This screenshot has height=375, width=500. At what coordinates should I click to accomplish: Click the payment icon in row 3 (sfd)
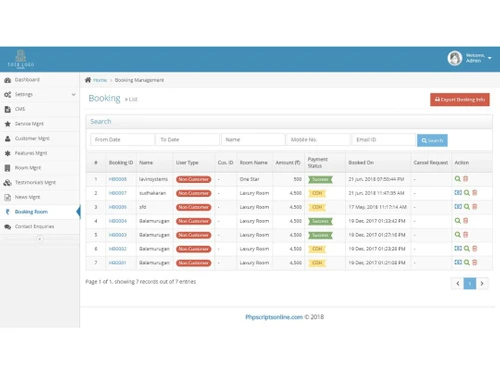click(458, 207)
